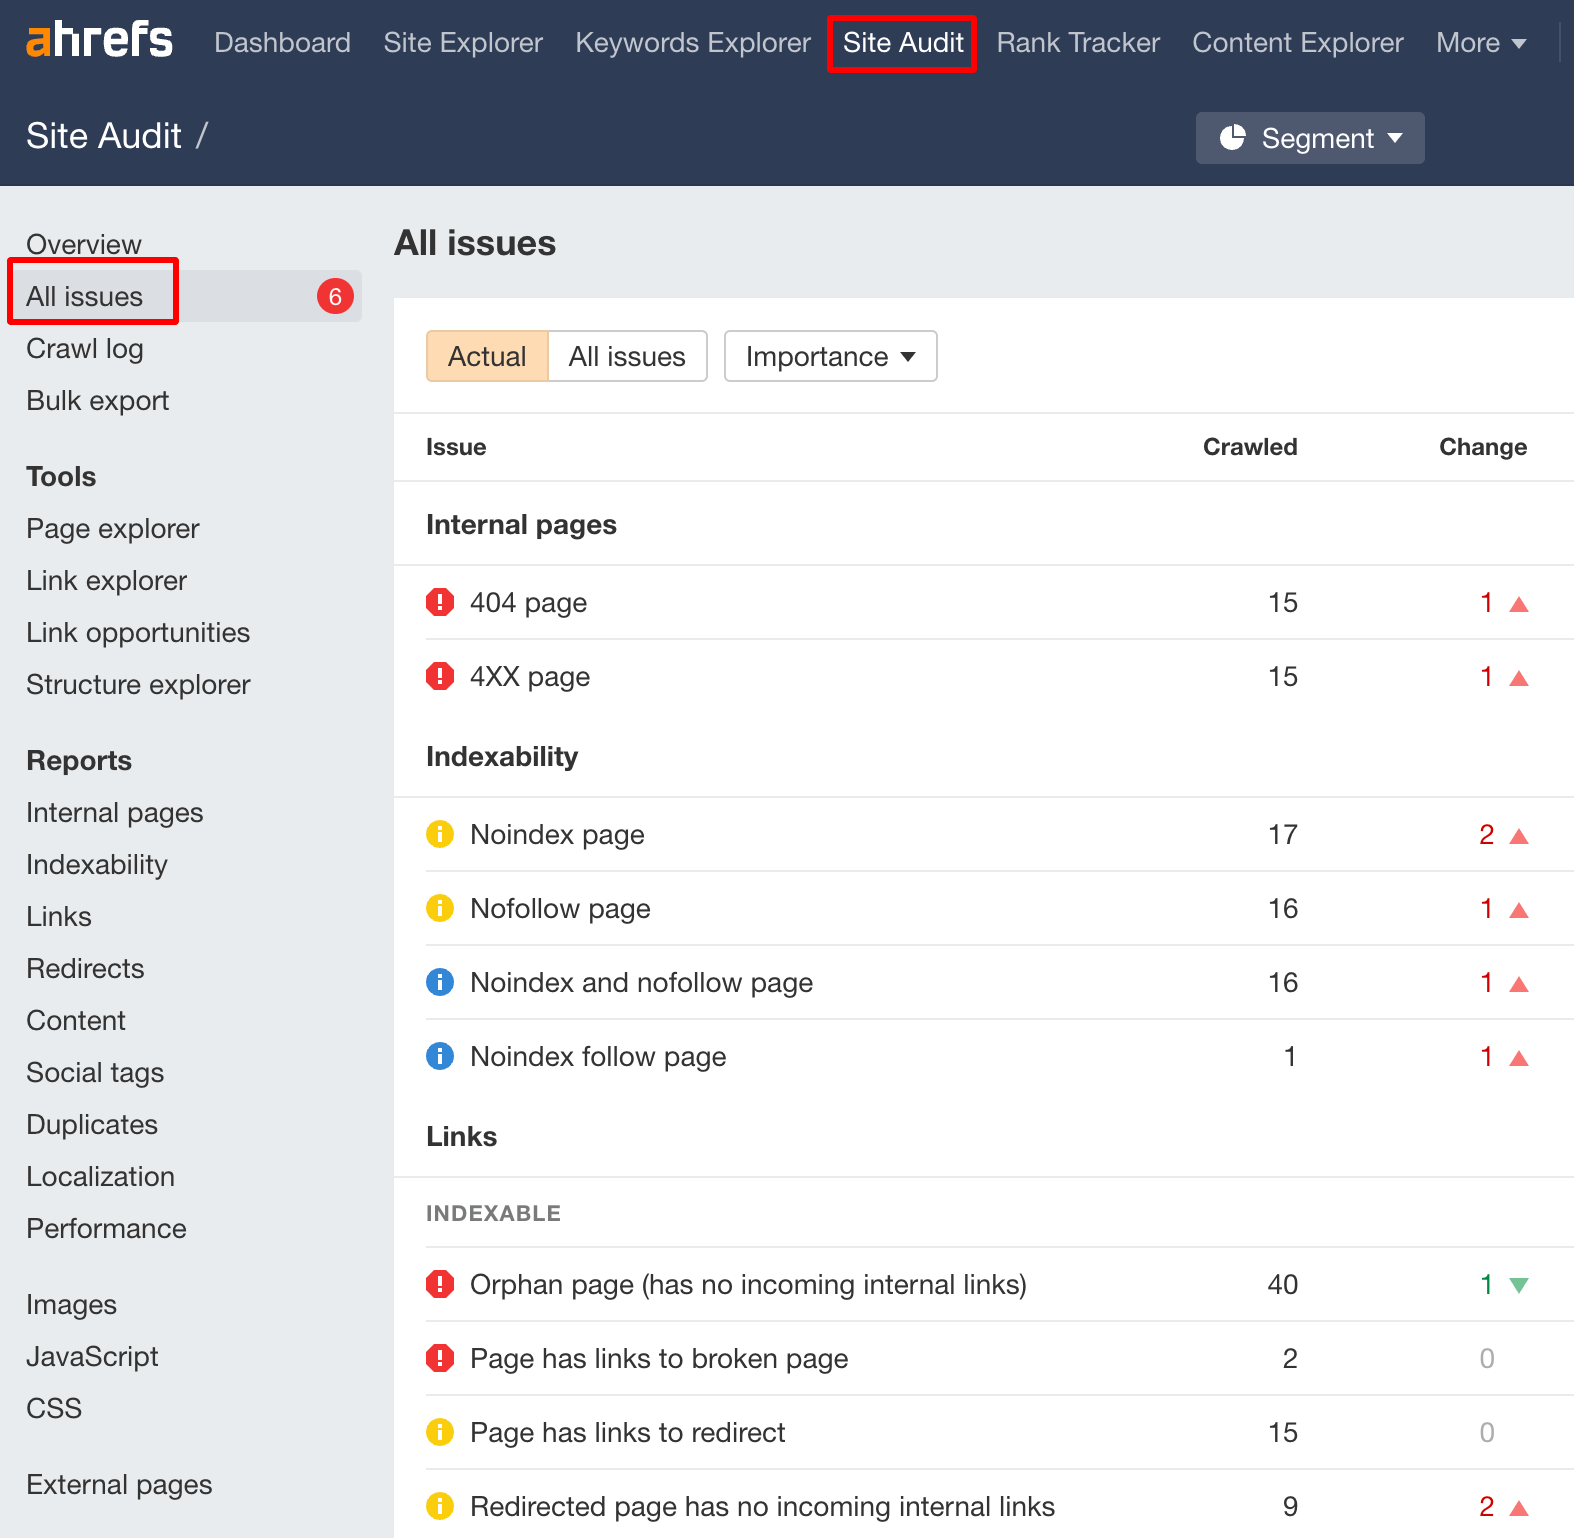Click the ahrefs logo

[99, 41]
